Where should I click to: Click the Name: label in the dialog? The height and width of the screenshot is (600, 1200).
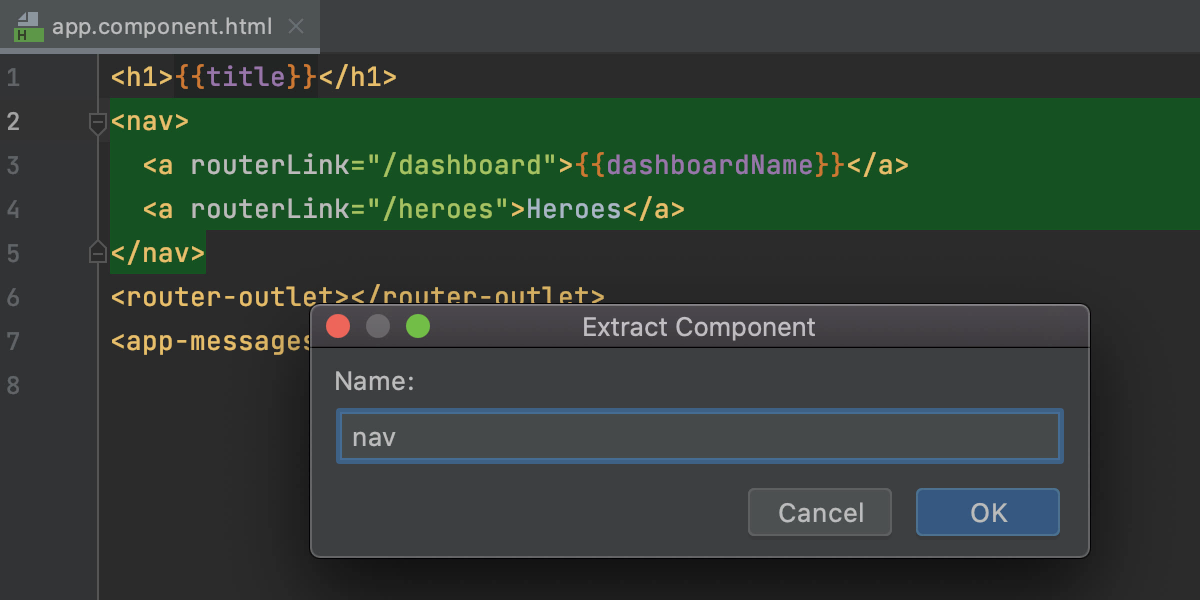374,381
